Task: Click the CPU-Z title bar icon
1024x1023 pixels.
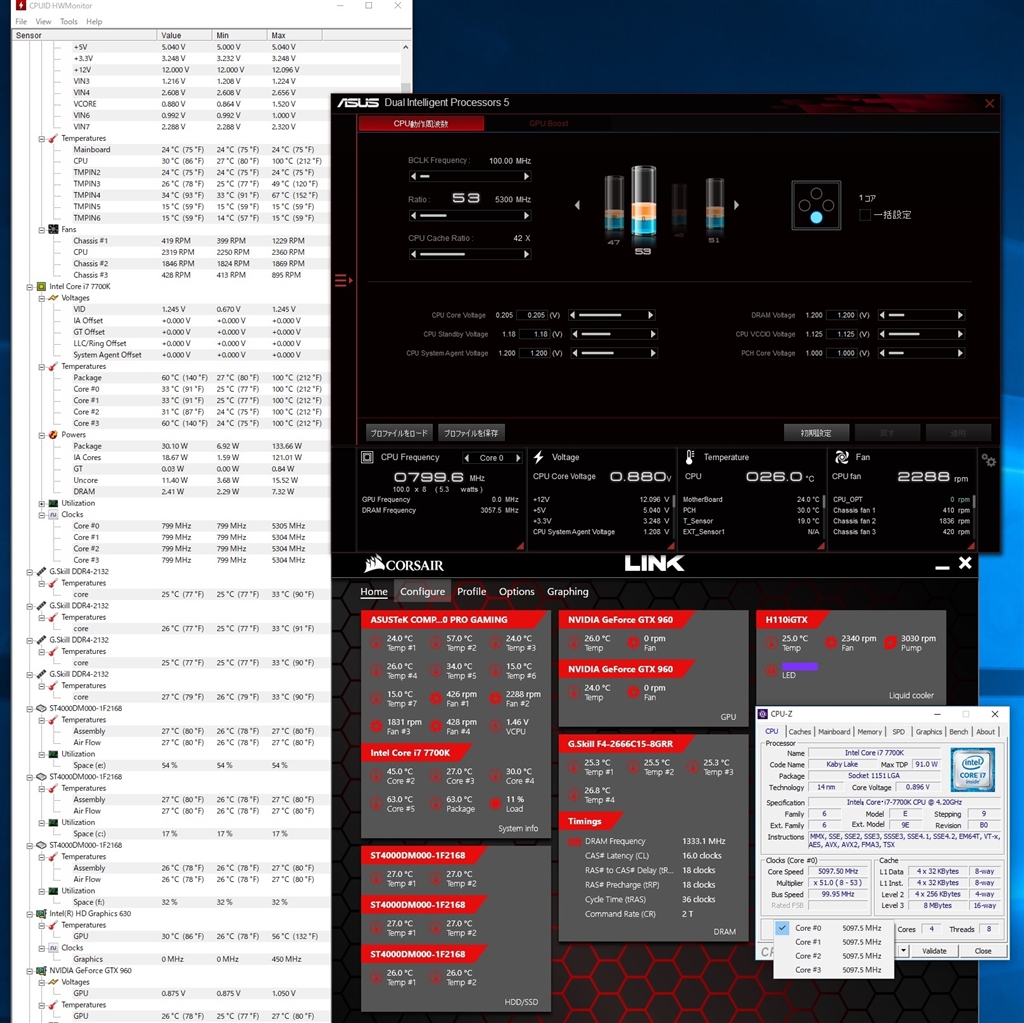Action: click(762, 714)
